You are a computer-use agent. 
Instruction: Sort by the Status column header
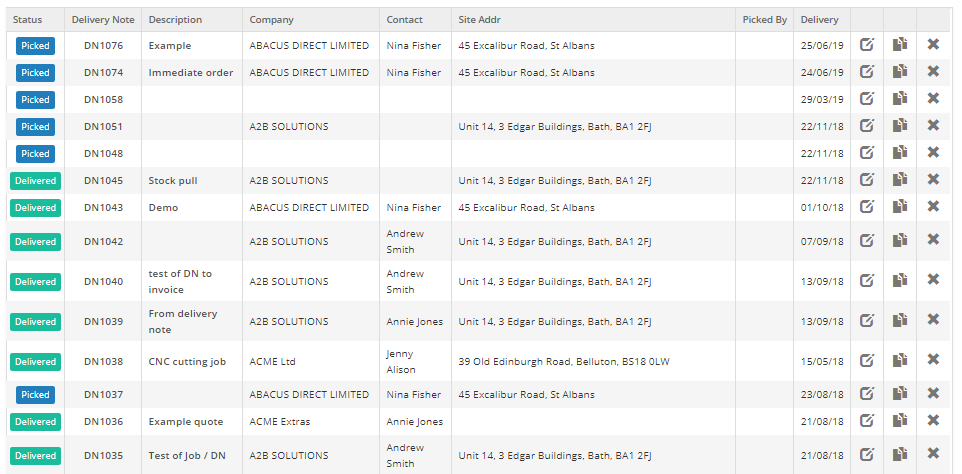point(27,20)
